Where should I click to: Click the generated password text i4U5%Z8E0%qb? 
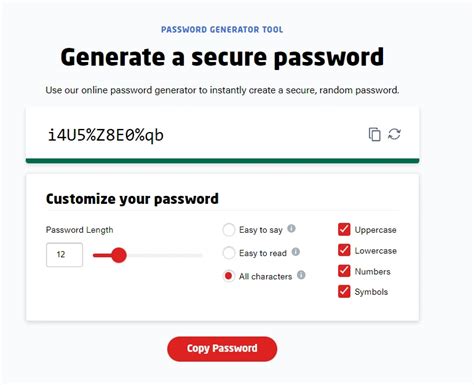click(106, 135)
